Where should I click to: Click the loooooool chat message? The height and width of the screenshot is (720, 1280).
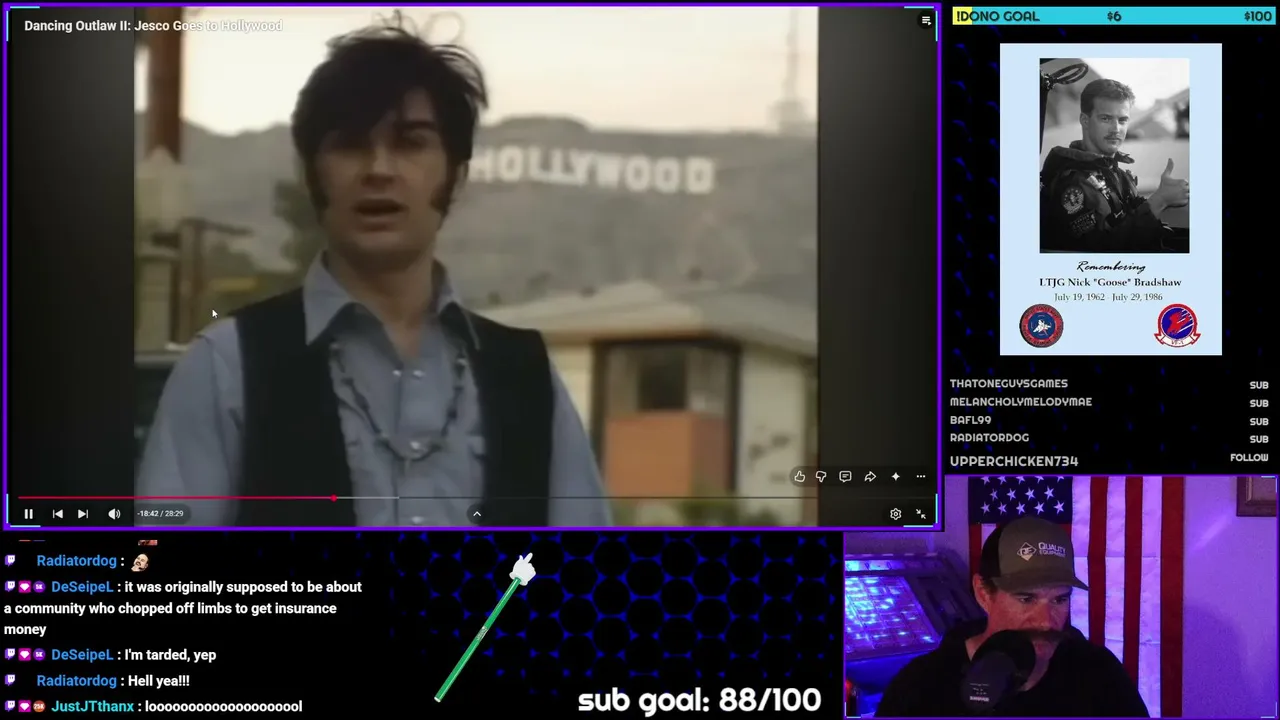(x=223, y=707)
